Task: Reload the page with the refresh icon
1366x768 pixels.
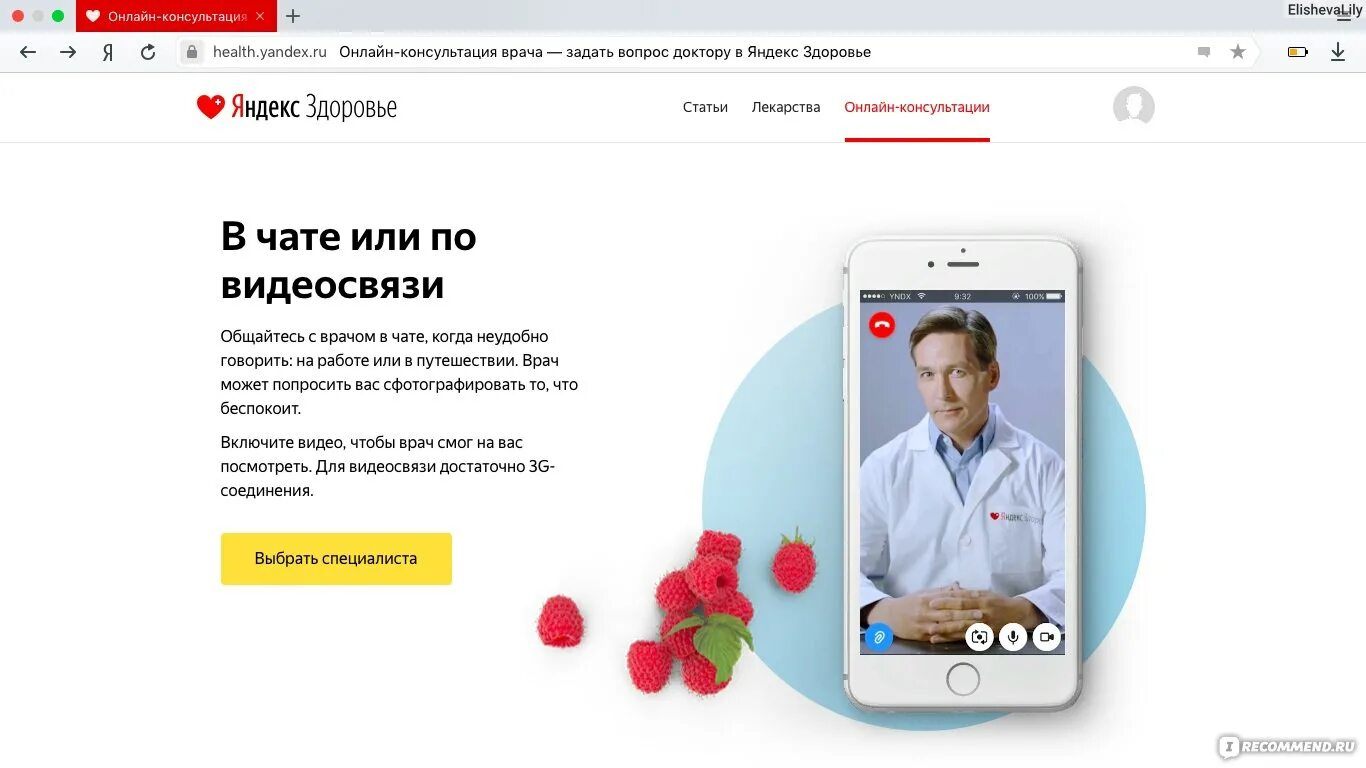Action: click(x=148, y=52)
